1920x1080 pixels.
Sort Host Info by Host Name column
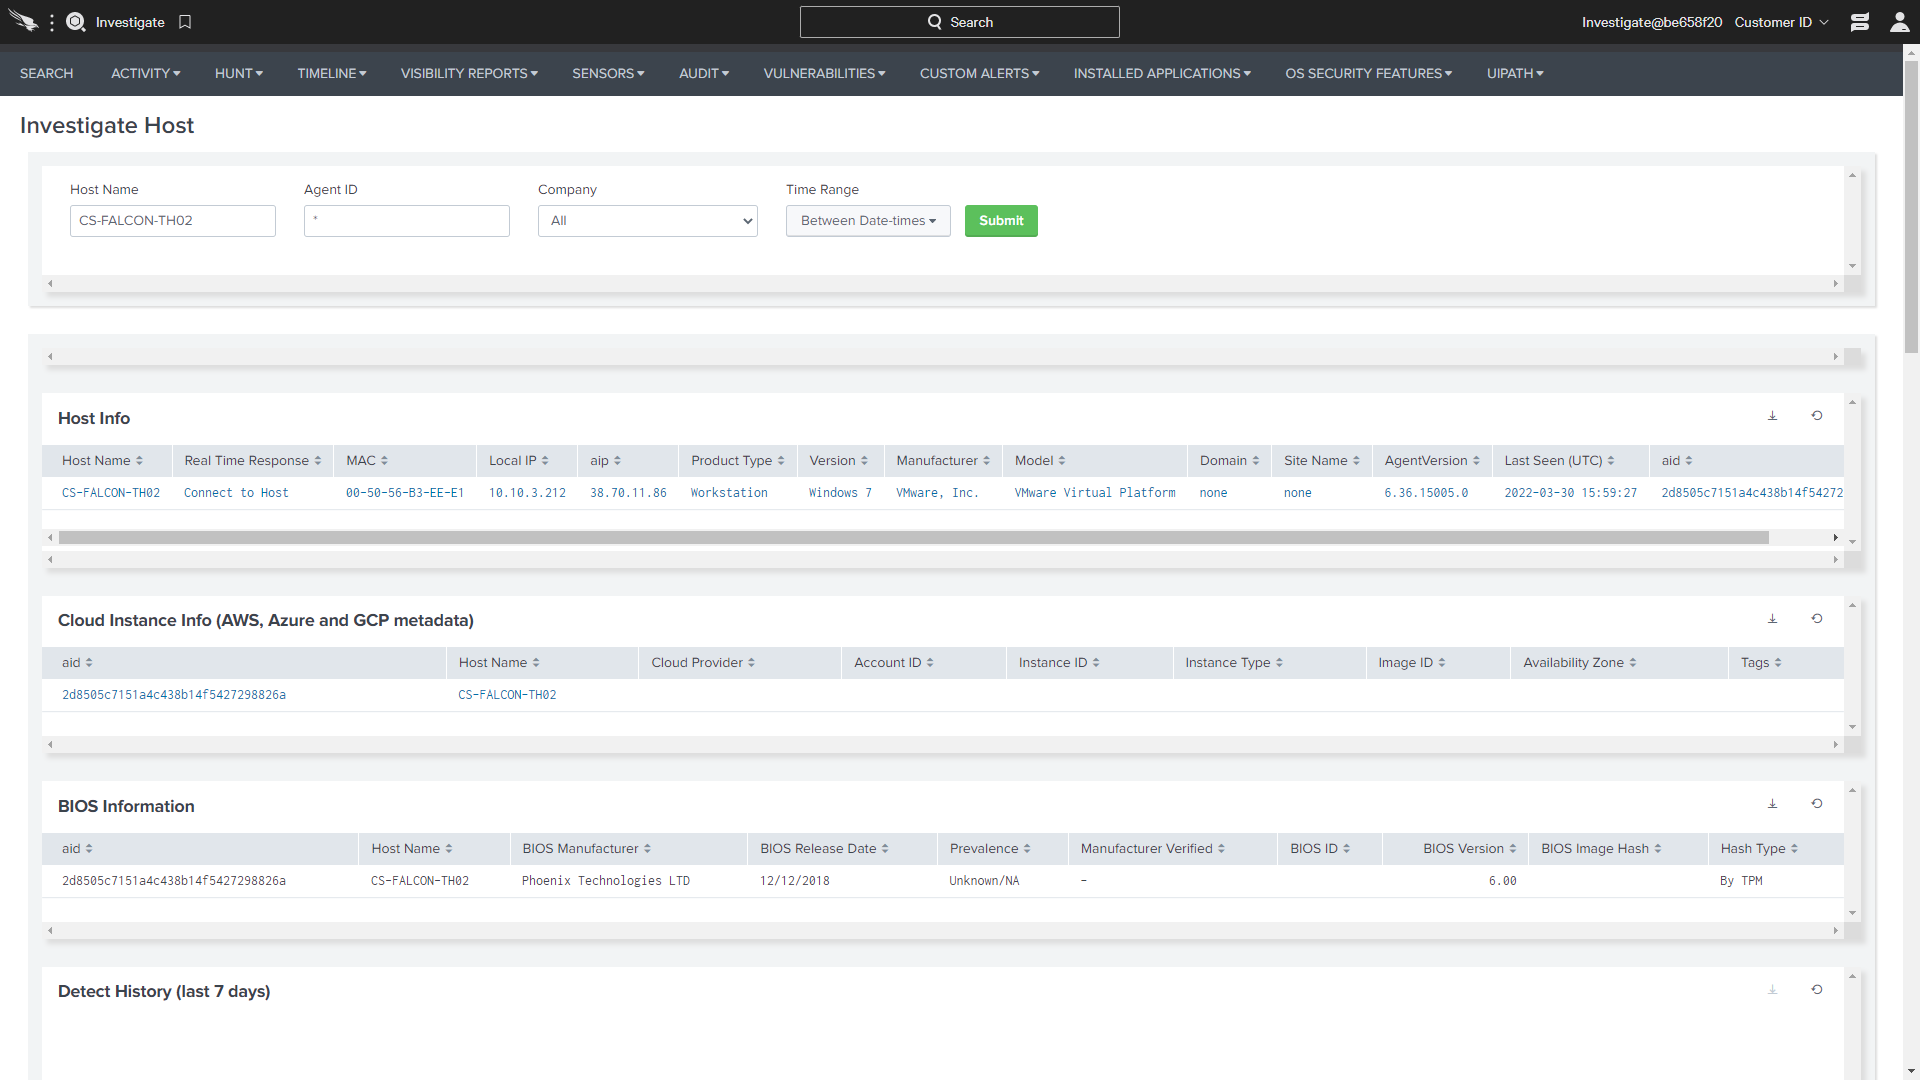tap(102, 461)
